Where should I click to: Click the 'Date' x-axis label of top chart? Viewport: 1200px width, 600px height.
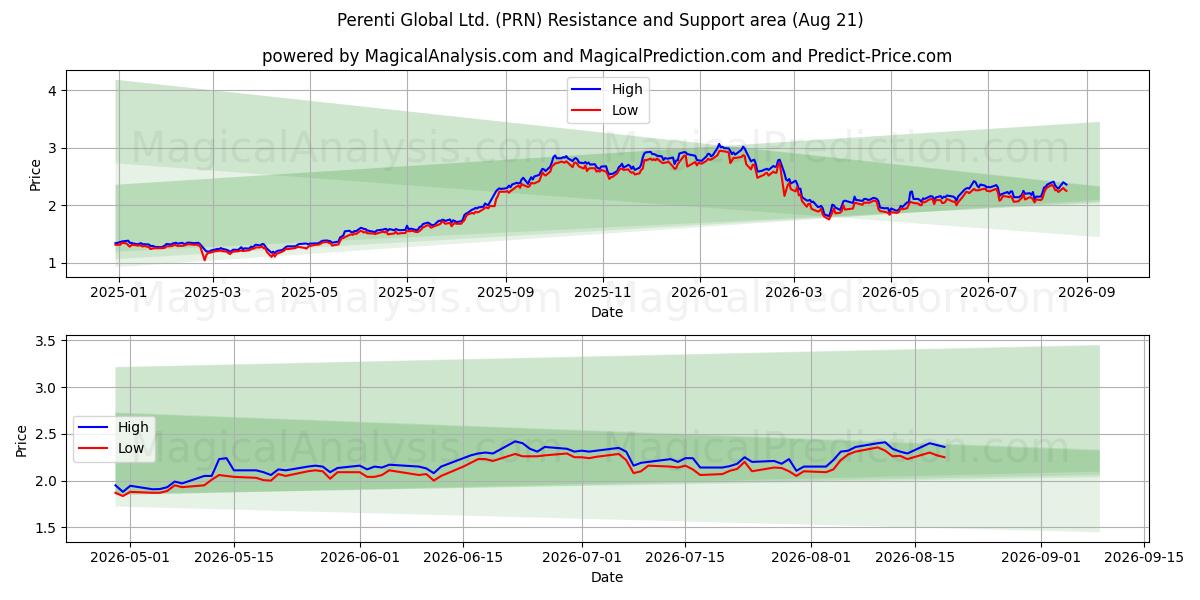coord(607,312)
